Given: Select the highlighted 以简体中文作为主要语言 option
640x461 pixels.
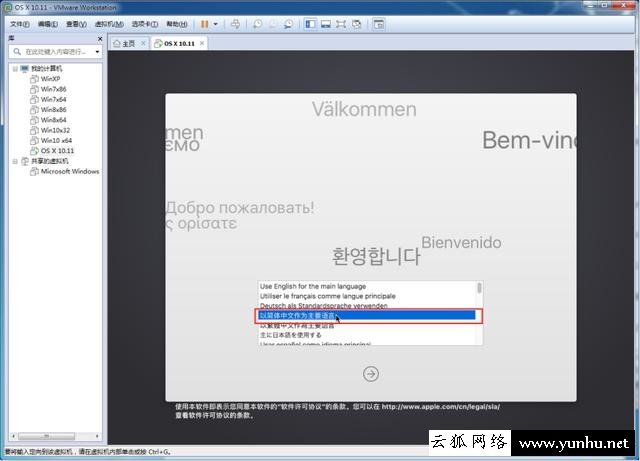Looking at the screenshot, I should [x=367, y=315].
